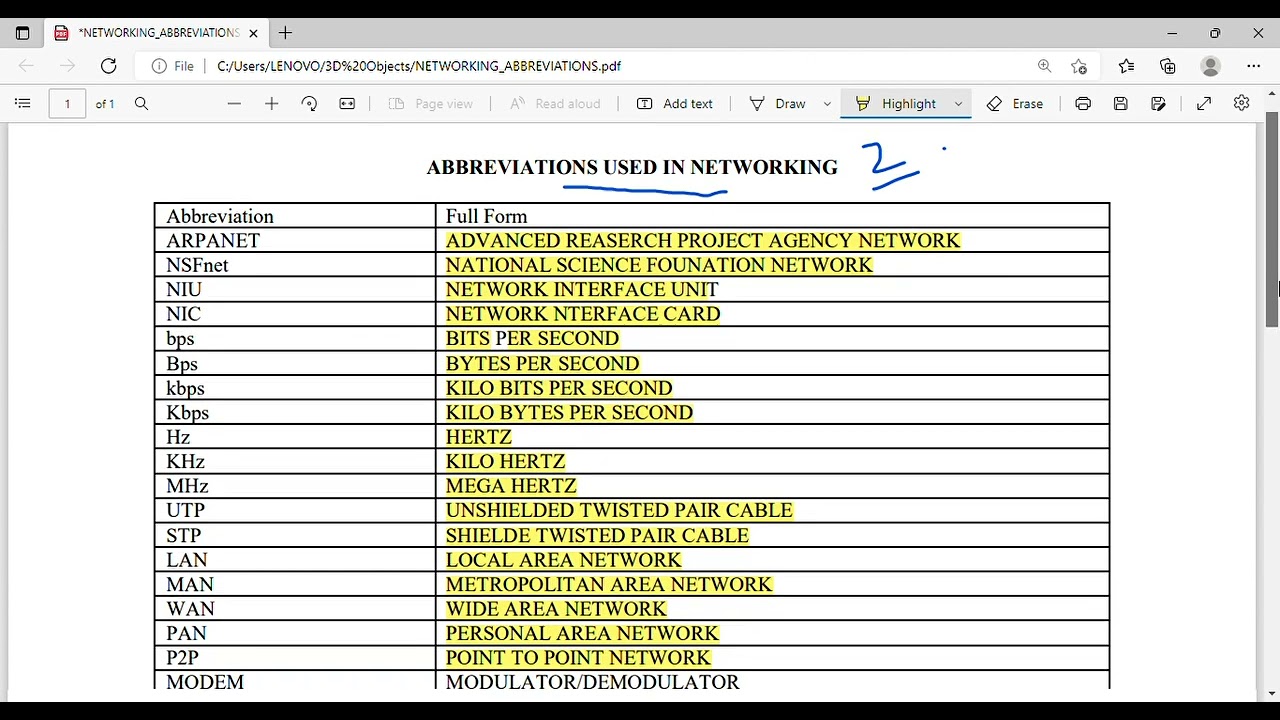
Task: Click the page number field
Action: [x=67, y=104]
